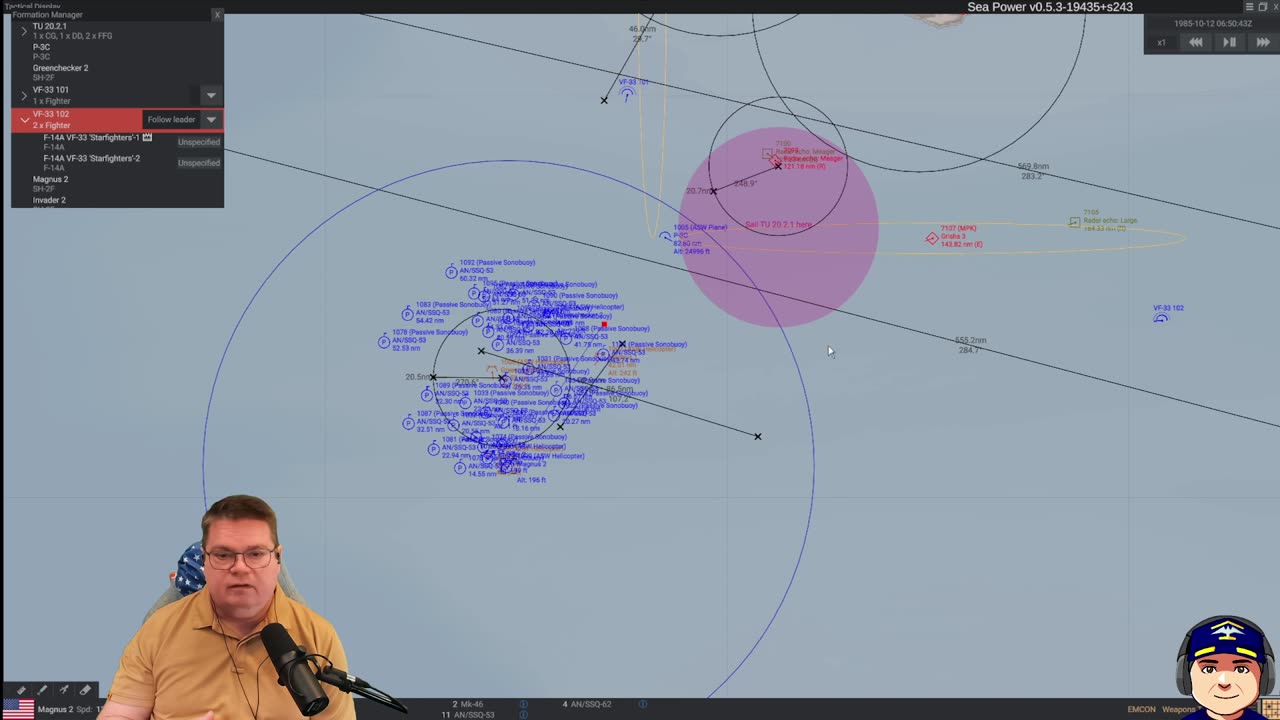Slow down time compression with rewind arrows
The height and width of the screenshot is (720, 1280).
click(x=1195, y=42)
